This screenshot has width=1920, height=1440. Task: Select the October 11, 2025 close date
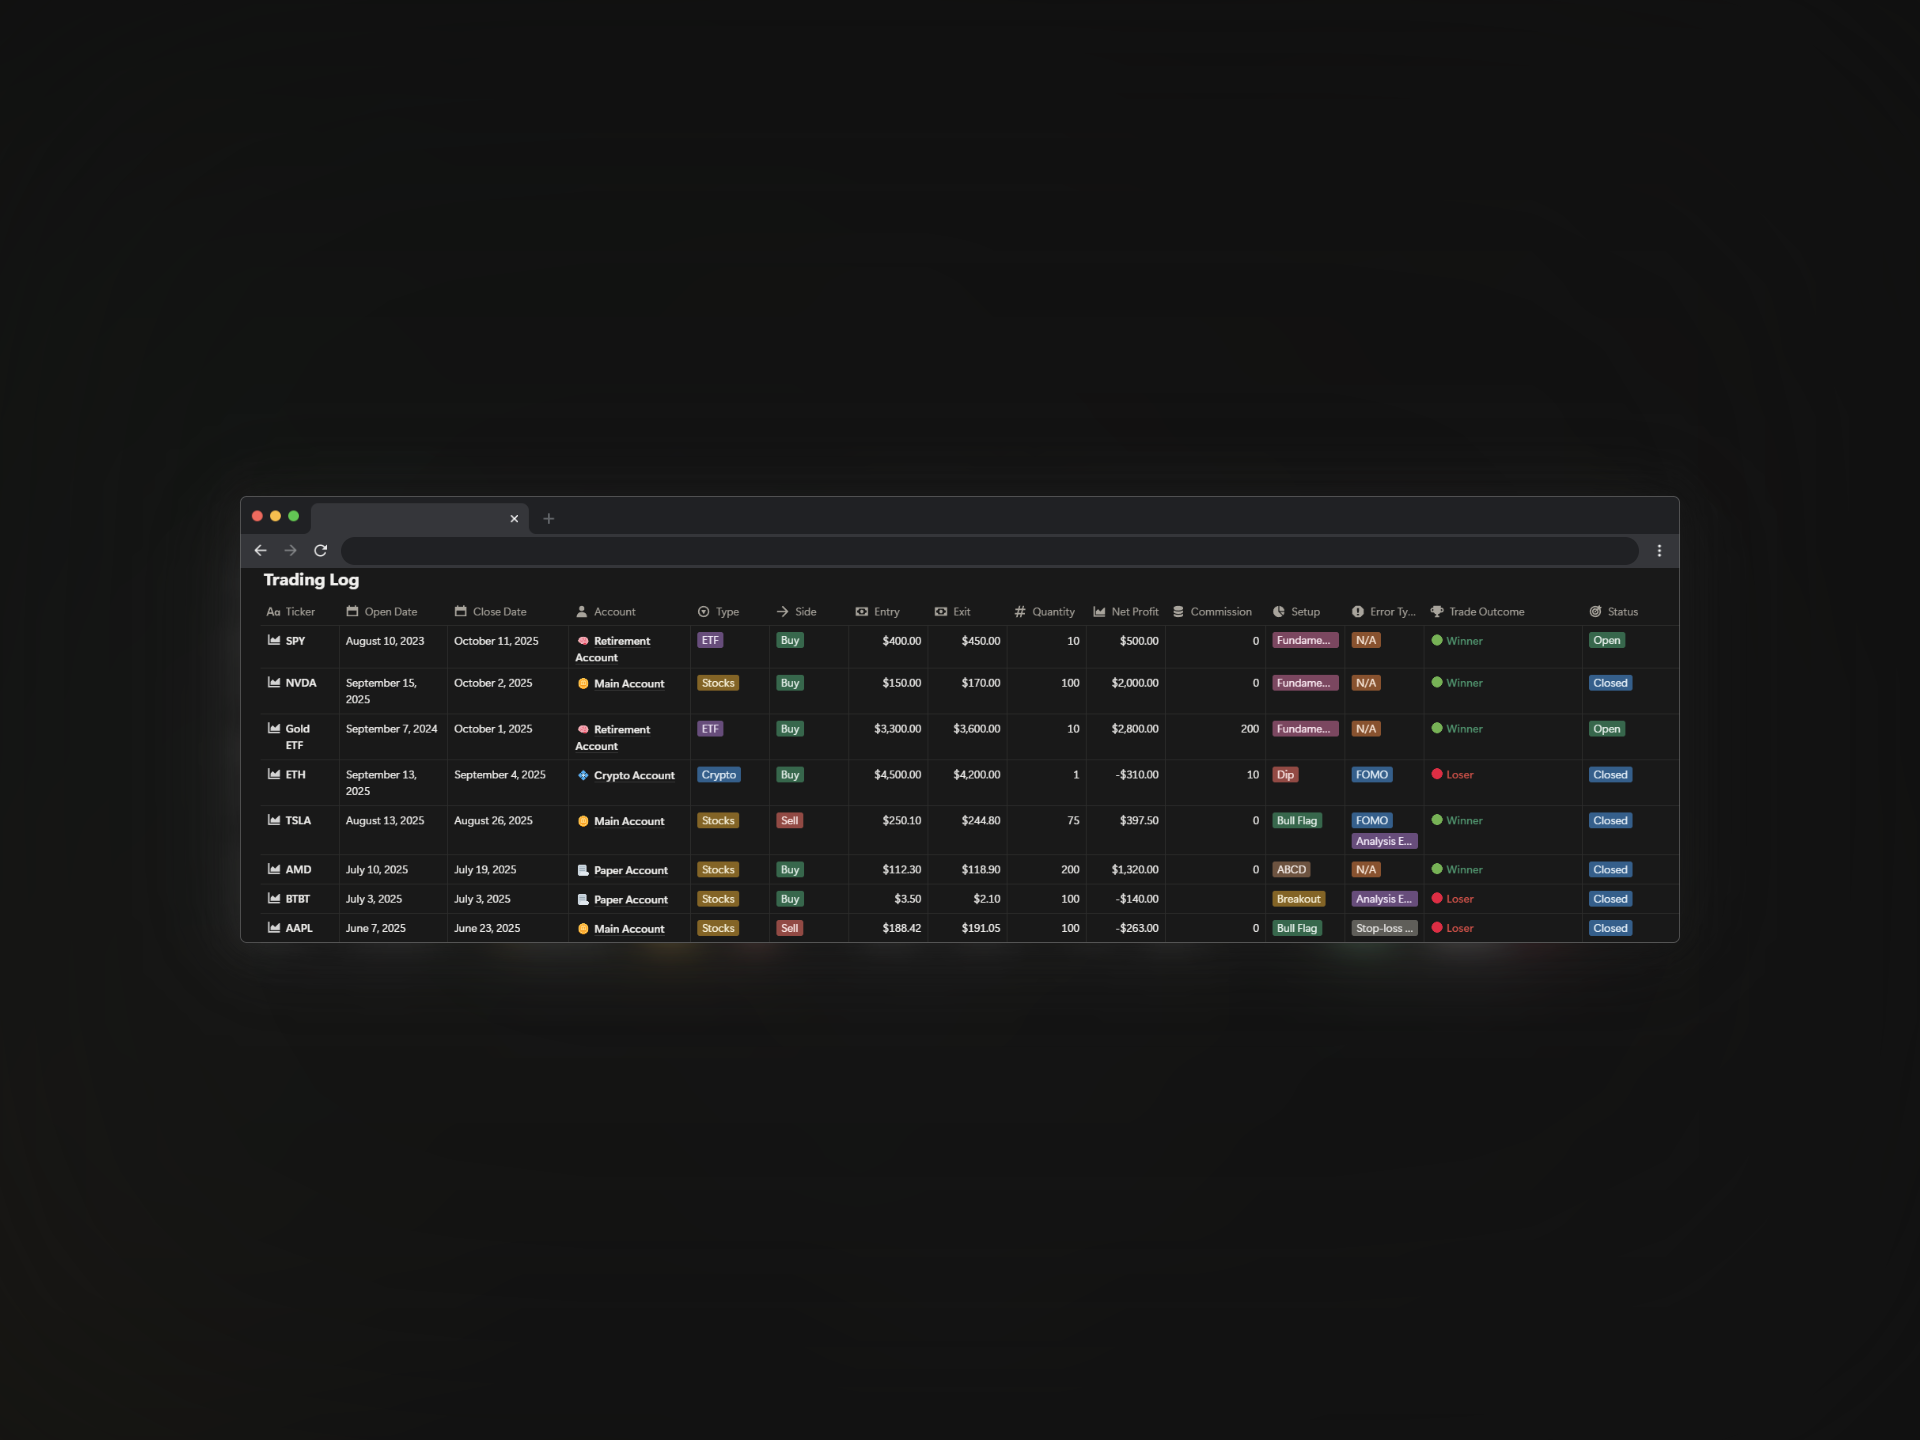(x=496, y=641)
